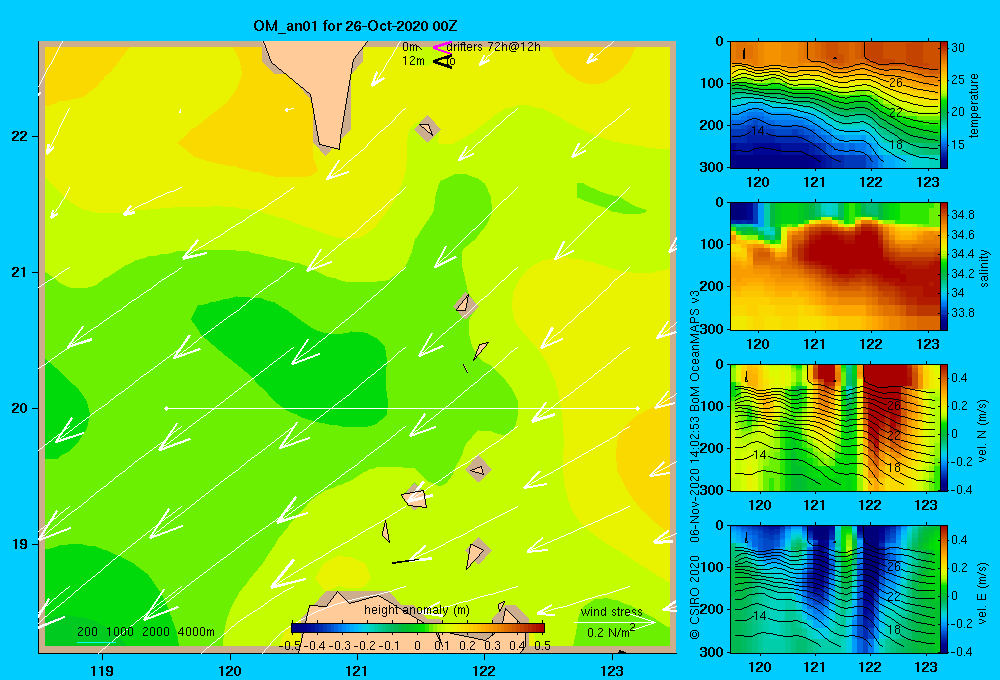Click the depth label 100 on salinity panel
The image size is (1000, 680).
[x=714, y=244]
